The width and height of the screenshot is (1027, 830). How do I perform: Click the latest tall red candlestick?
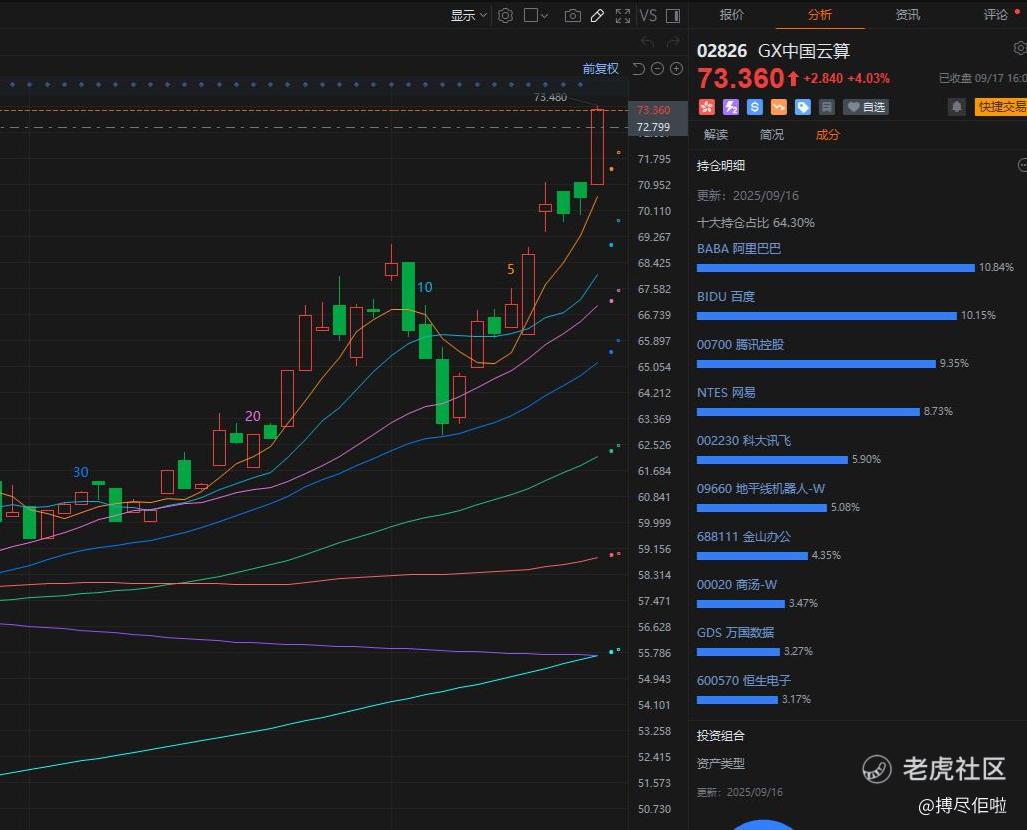tap(597, 147)
